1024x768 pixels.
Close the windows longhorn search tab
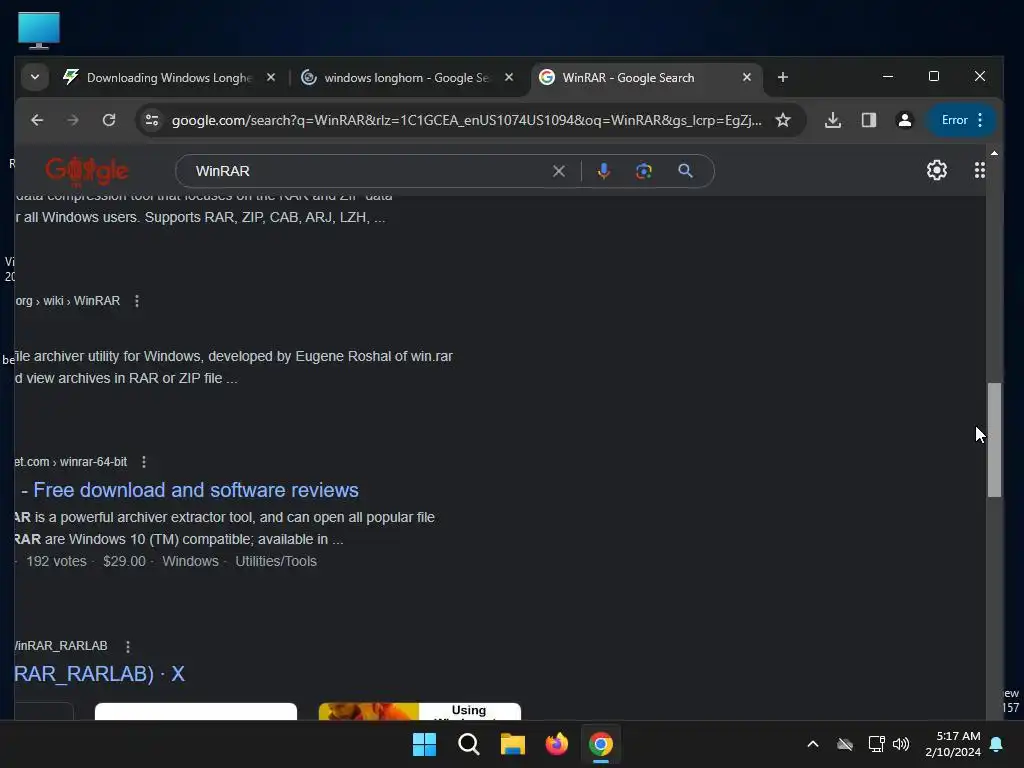pos(509,78)
